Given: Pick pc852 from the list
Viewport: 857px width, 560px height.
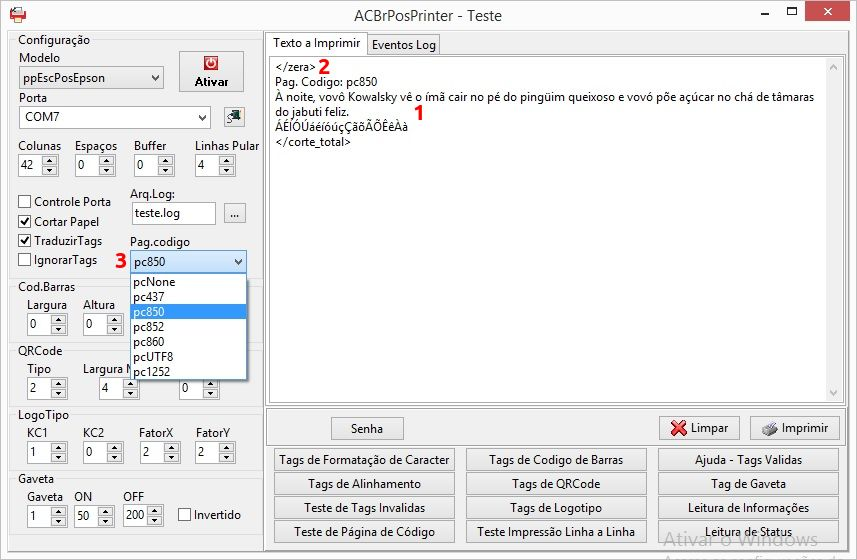Looking at the screenshot, I should [x=189, y=327].
